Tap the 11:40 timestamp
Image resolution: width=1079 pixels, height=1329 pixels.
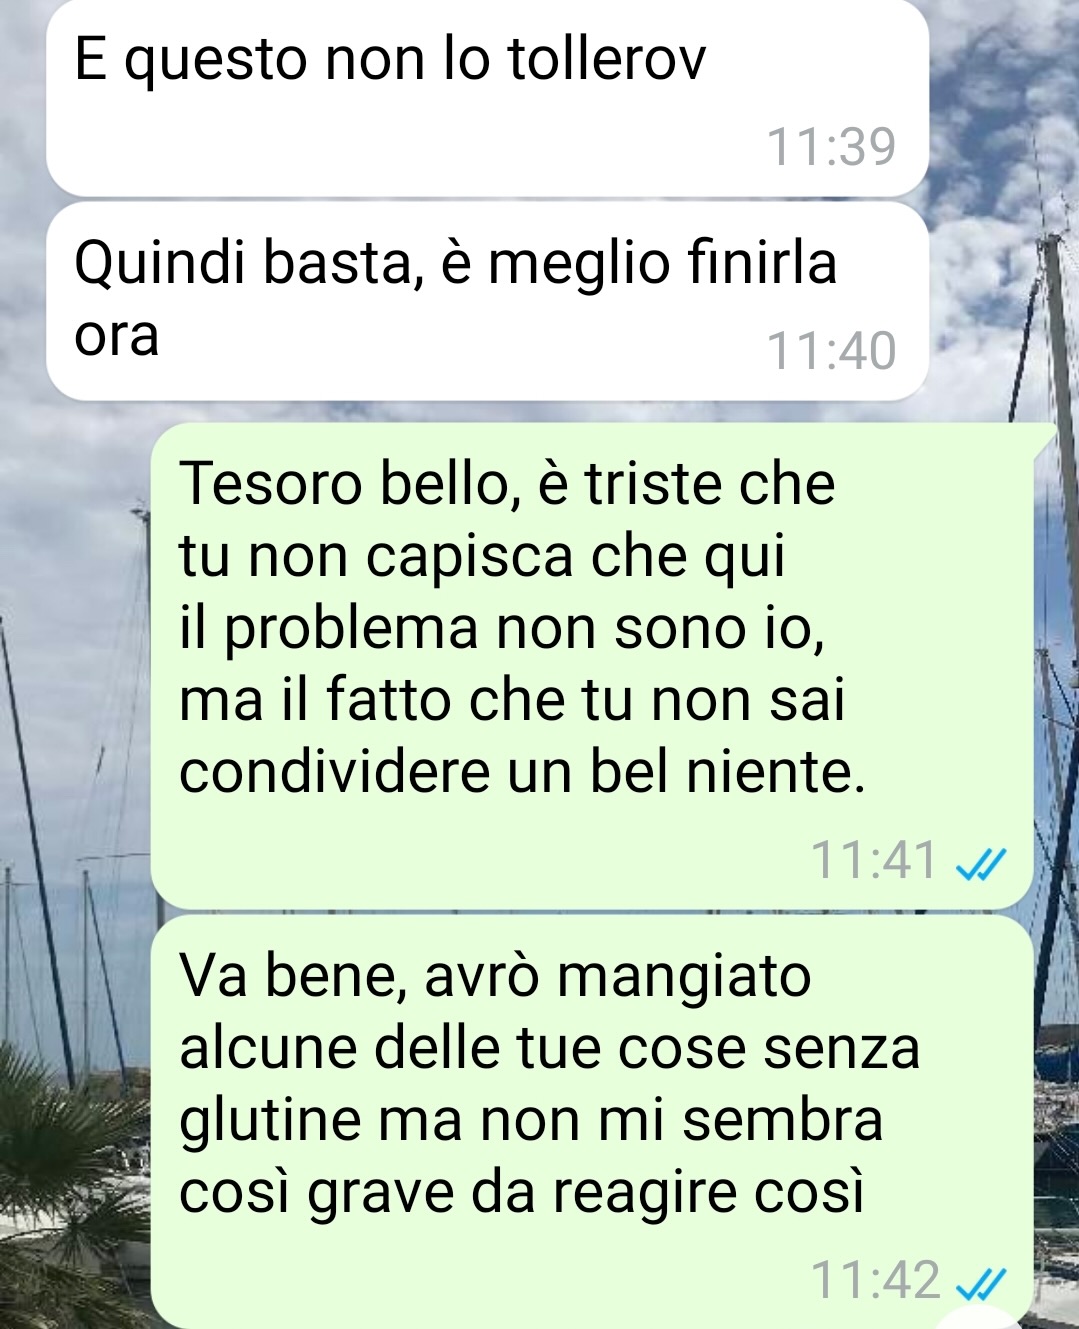point(831,351)
